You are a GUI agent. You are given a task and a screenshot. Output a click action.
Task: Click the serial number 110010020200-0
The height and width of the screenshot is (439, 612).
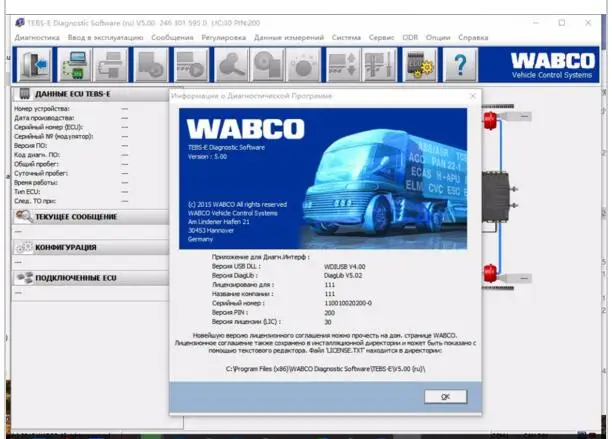tap(348, 303)
